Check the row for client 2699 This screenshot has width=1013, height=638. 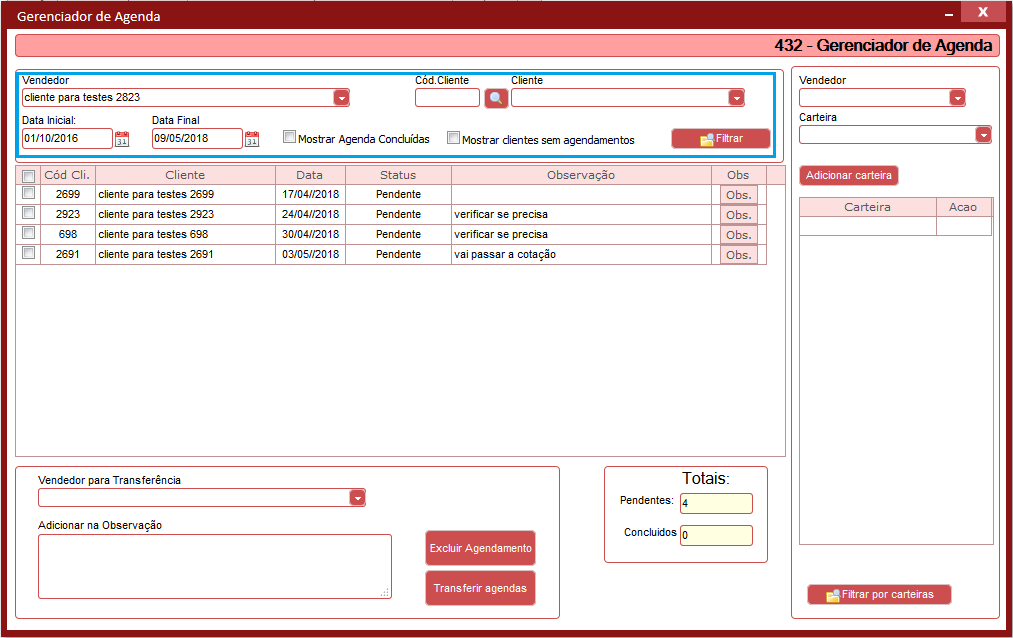coord(28,192)
